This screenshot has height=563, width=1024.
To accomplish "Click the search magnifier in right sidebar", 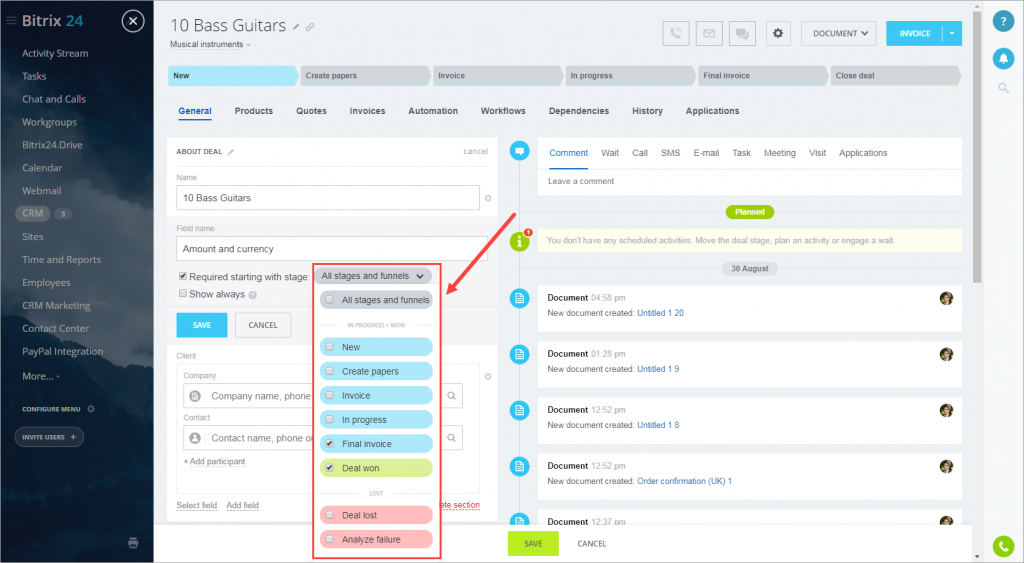I will click(x=1003, y=88).
